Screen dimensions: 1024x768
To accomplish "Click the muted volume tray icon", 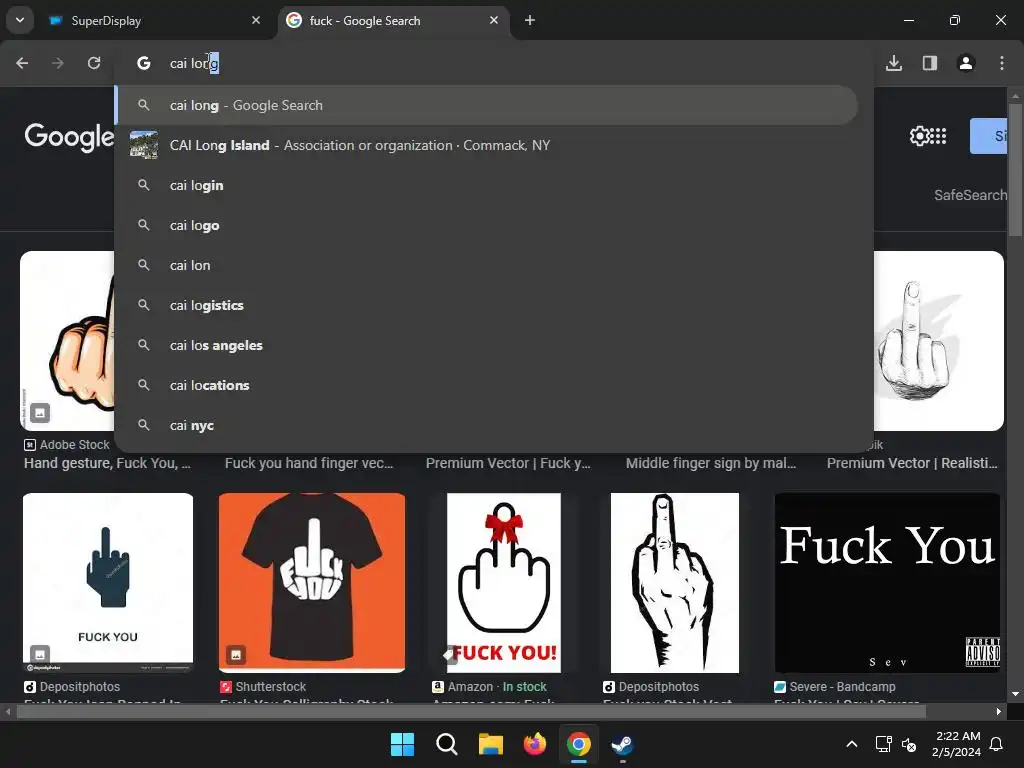I will pyautogui.click(x=908, y=744).
